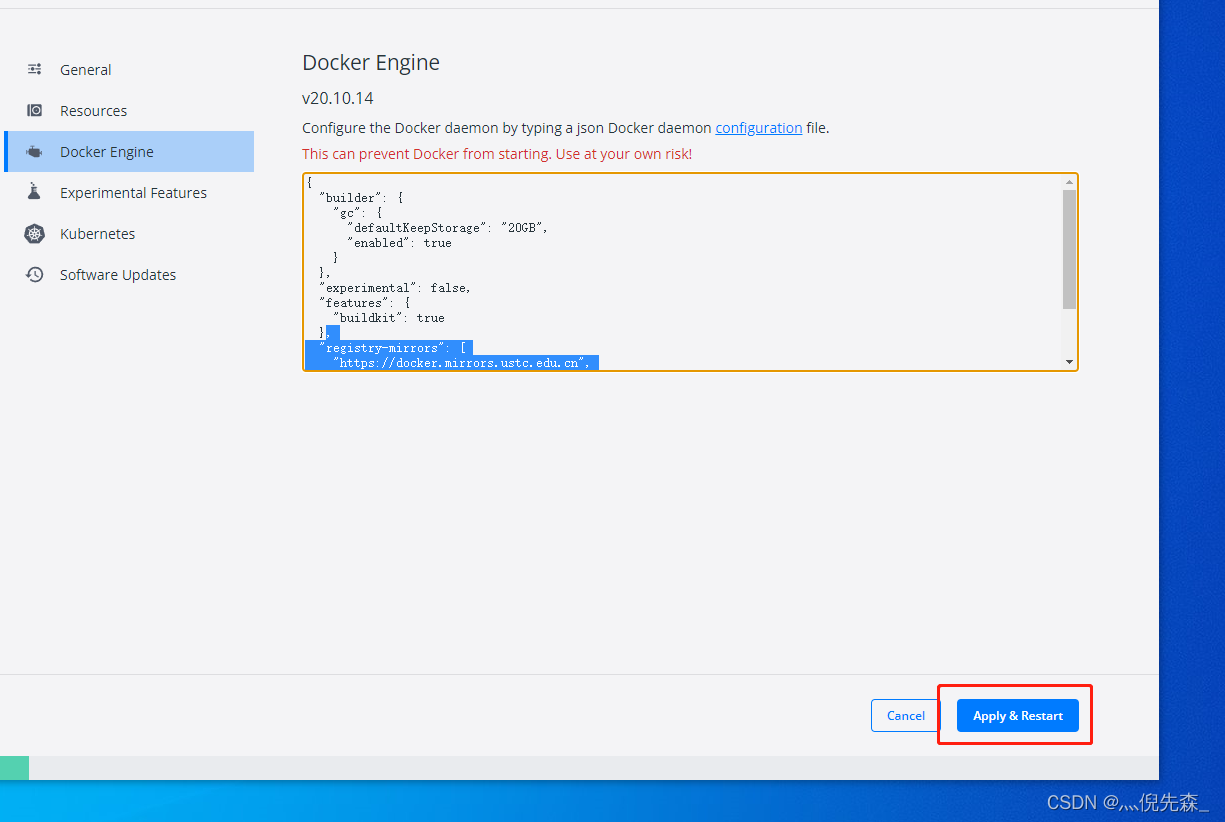
Task: Switch to Experimental Features tab
Action: (129, 193)
